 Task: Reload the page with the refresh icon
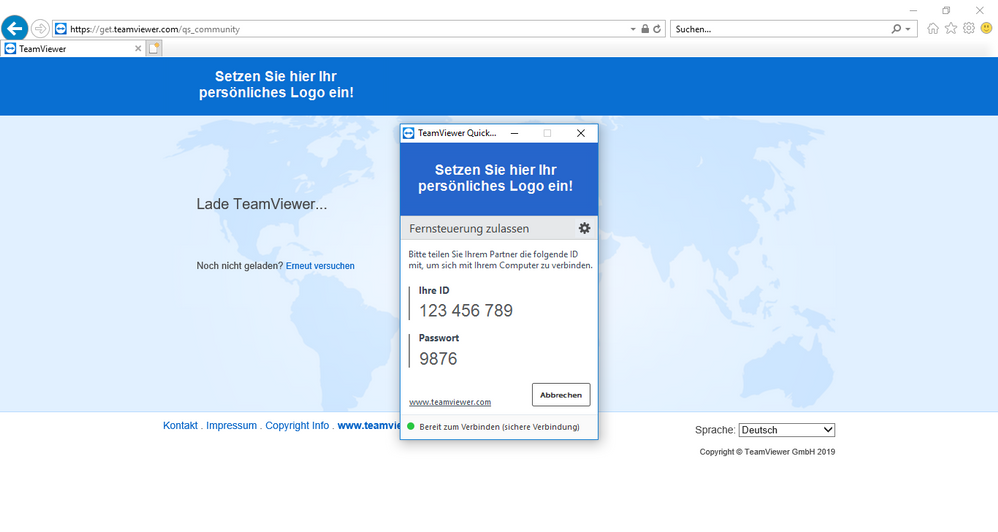(657, 29)
